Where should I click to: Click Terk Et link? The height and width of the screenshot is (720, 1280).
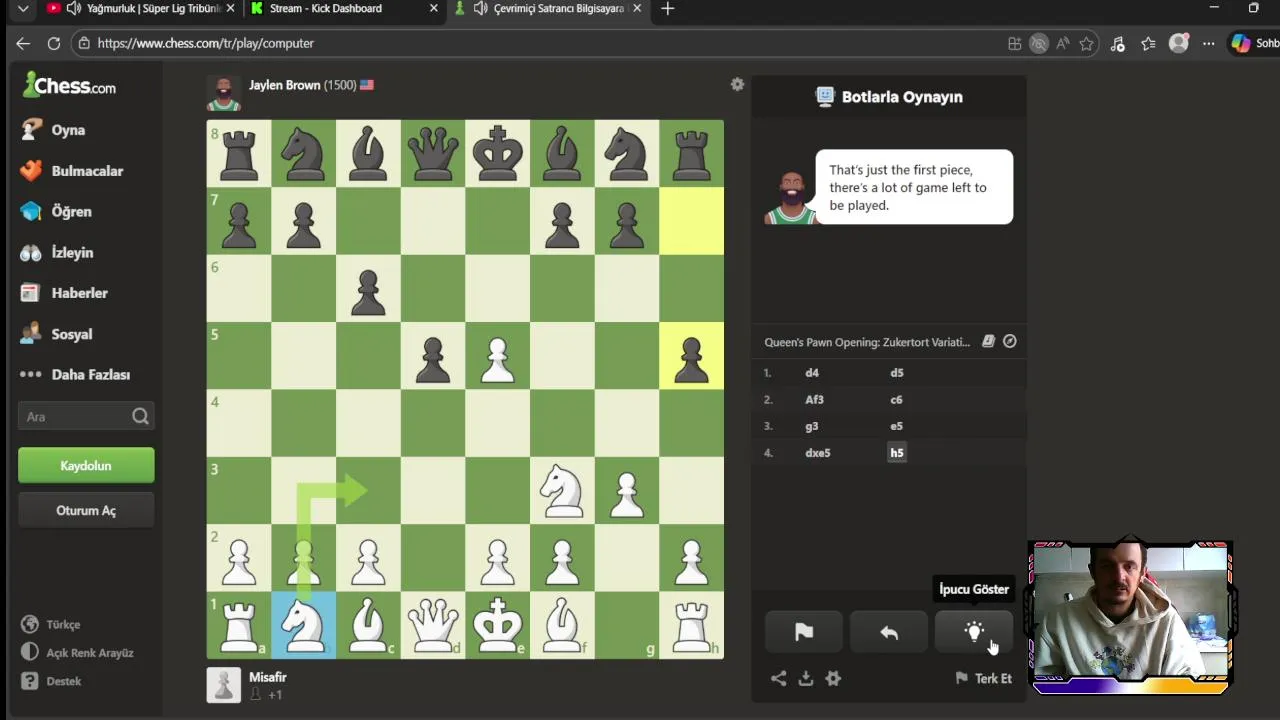[x=983, y=678]
